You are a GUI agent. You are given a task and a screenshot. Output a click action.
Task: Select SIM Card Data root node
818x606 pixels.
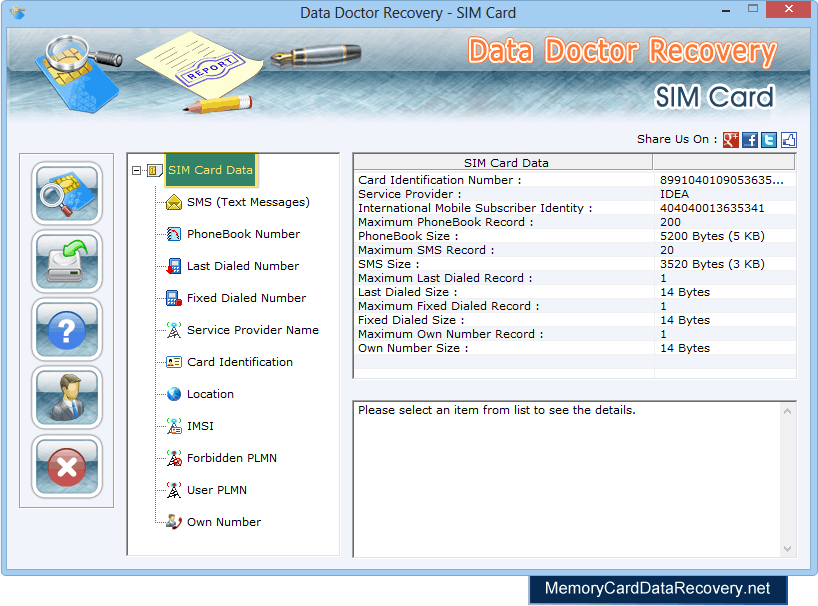pos(210,170)
